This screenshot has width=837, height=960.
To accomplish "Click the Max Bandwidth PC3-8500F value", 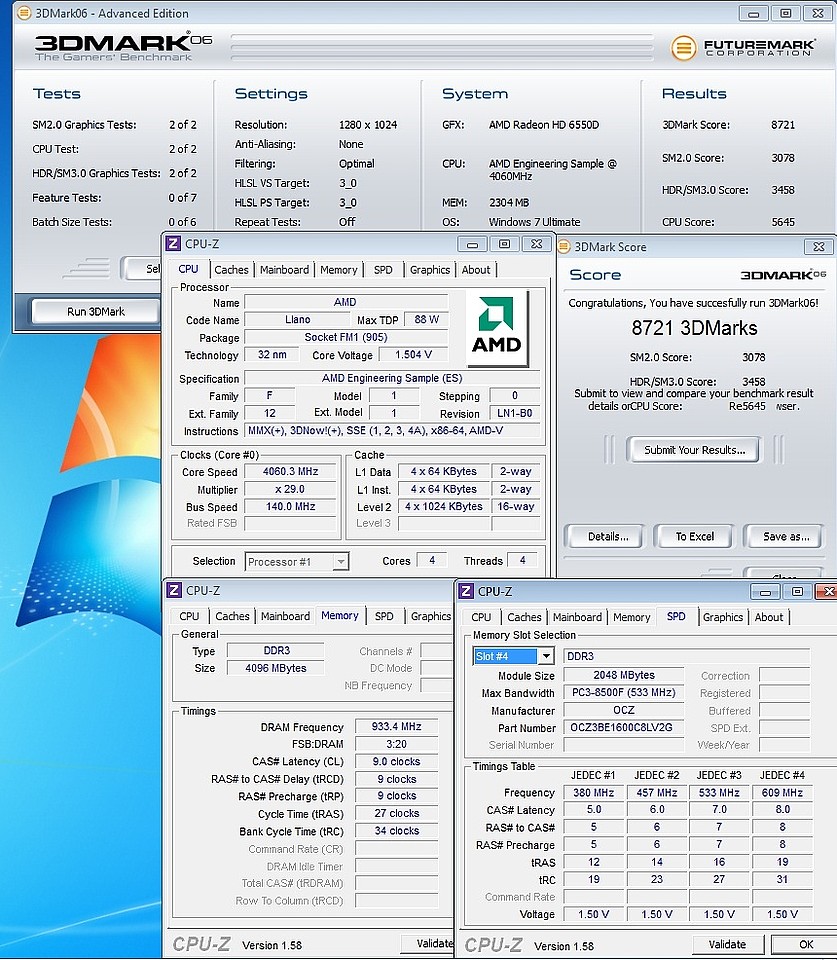I will coord(623,692).
